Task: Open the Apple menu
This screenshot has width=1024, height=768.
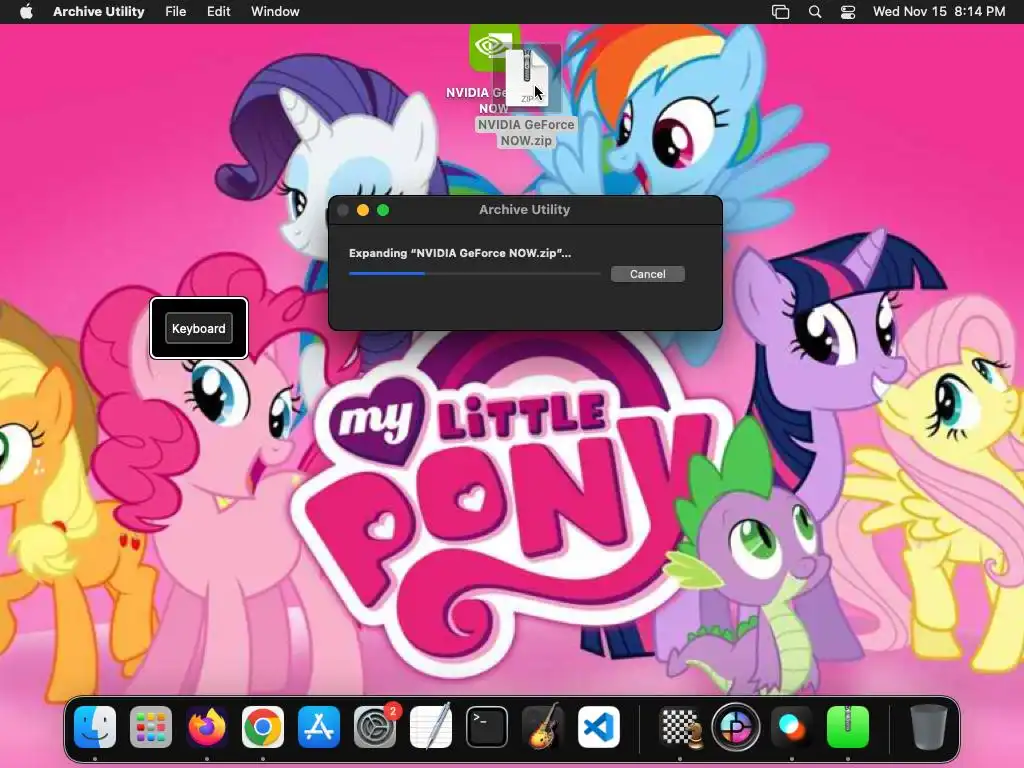Action: click(x=26, y=11)
